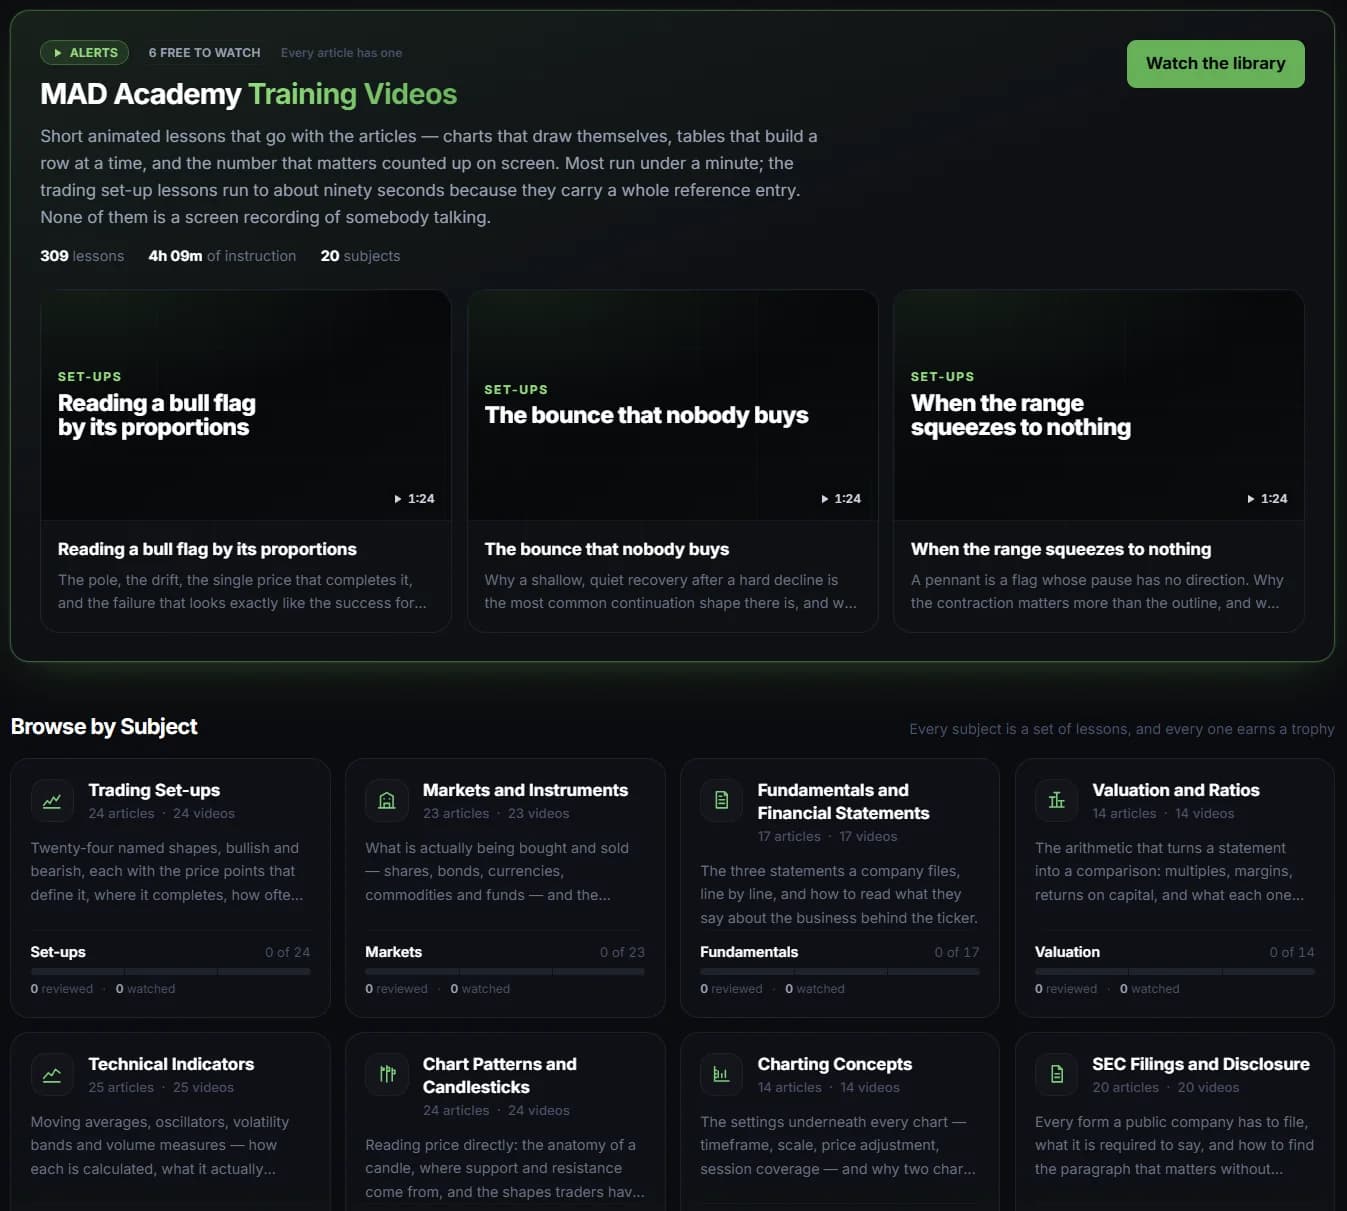Open Fundamentals and Financial Statements heading
The height and width of the screenshot is (1211, 1347).
[x=843, y=802]
